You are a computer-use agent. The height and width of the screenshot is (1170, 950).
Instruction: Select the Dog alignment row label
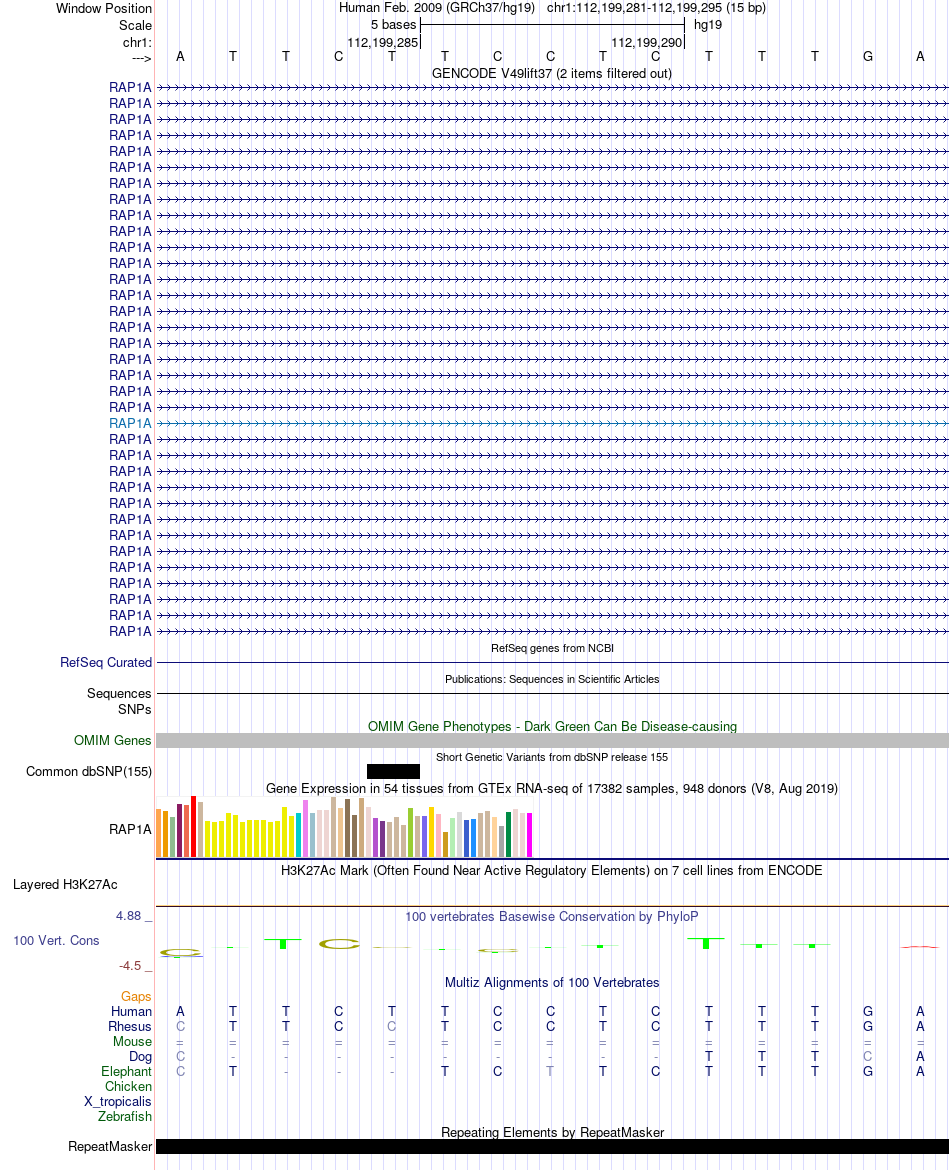140,1057
